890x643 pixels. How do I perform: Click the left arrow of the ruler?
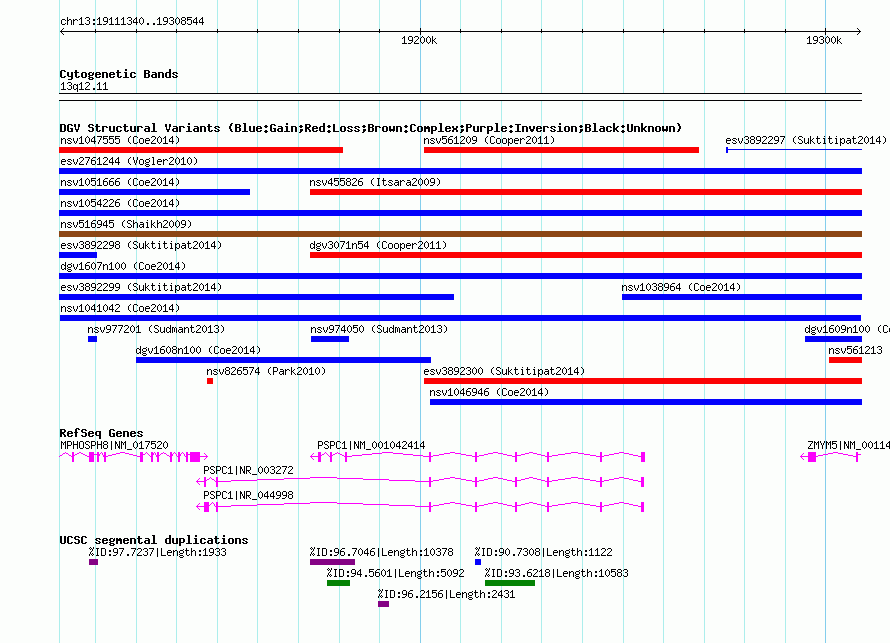coord(62,31)
